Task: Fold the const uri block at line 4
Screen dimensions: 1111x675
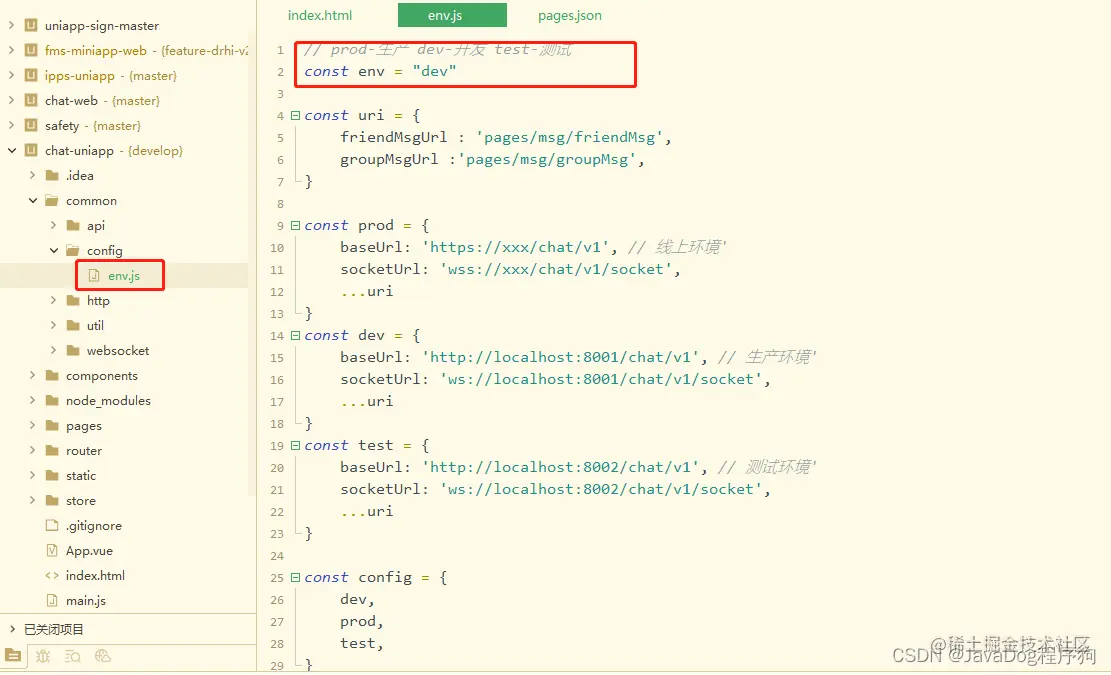Action: click(295, 115)
